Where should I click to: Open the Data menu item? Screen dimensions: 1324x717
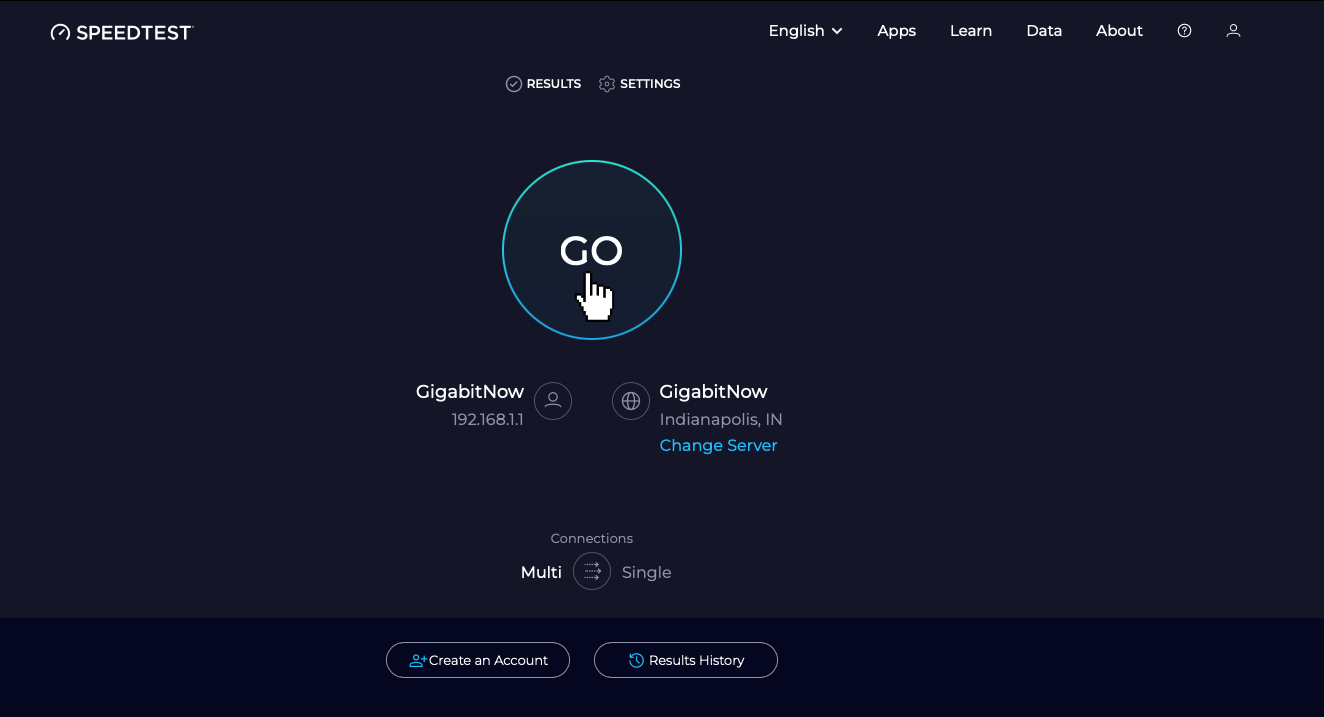(1044, 31)
